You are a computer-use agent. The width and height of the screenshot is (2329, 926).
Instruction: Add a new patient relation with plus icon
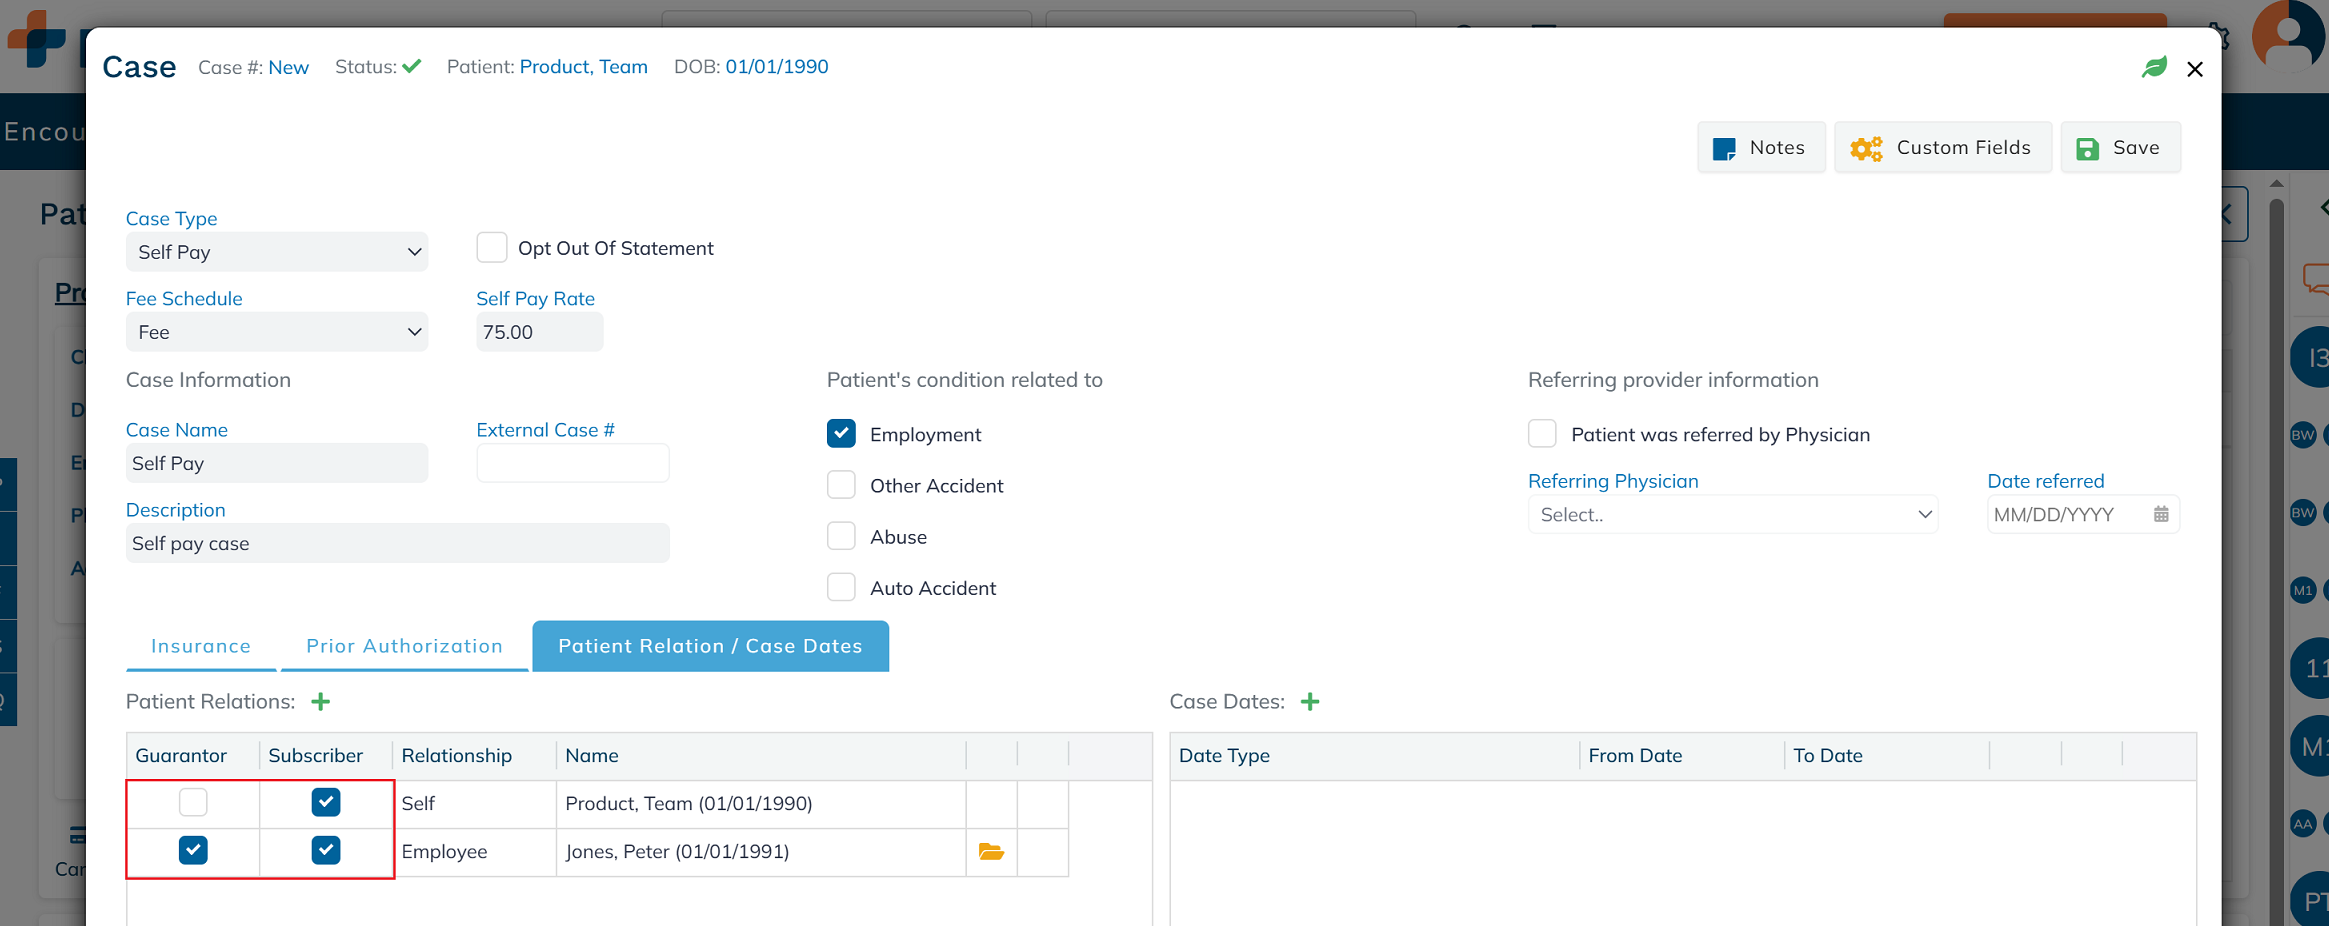point(320,702)
